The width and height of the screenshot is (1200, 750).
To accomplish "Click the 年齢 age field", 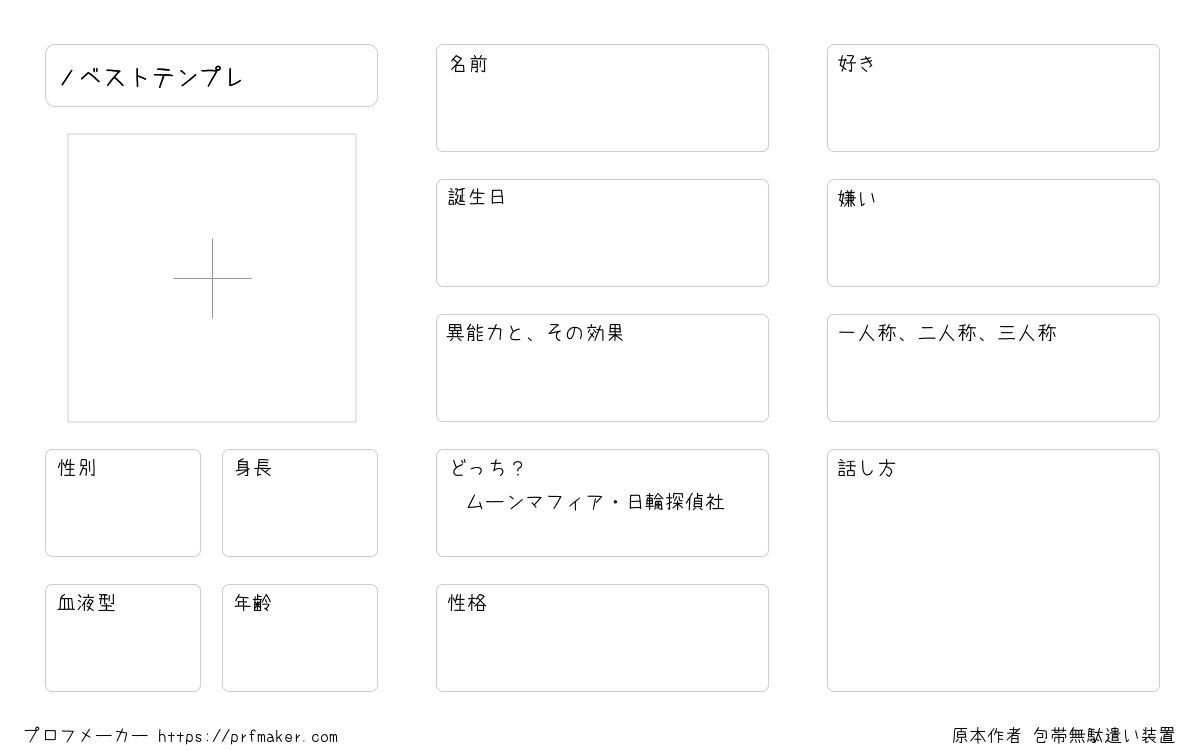I will pyautogui.click(x=300, y=638).
